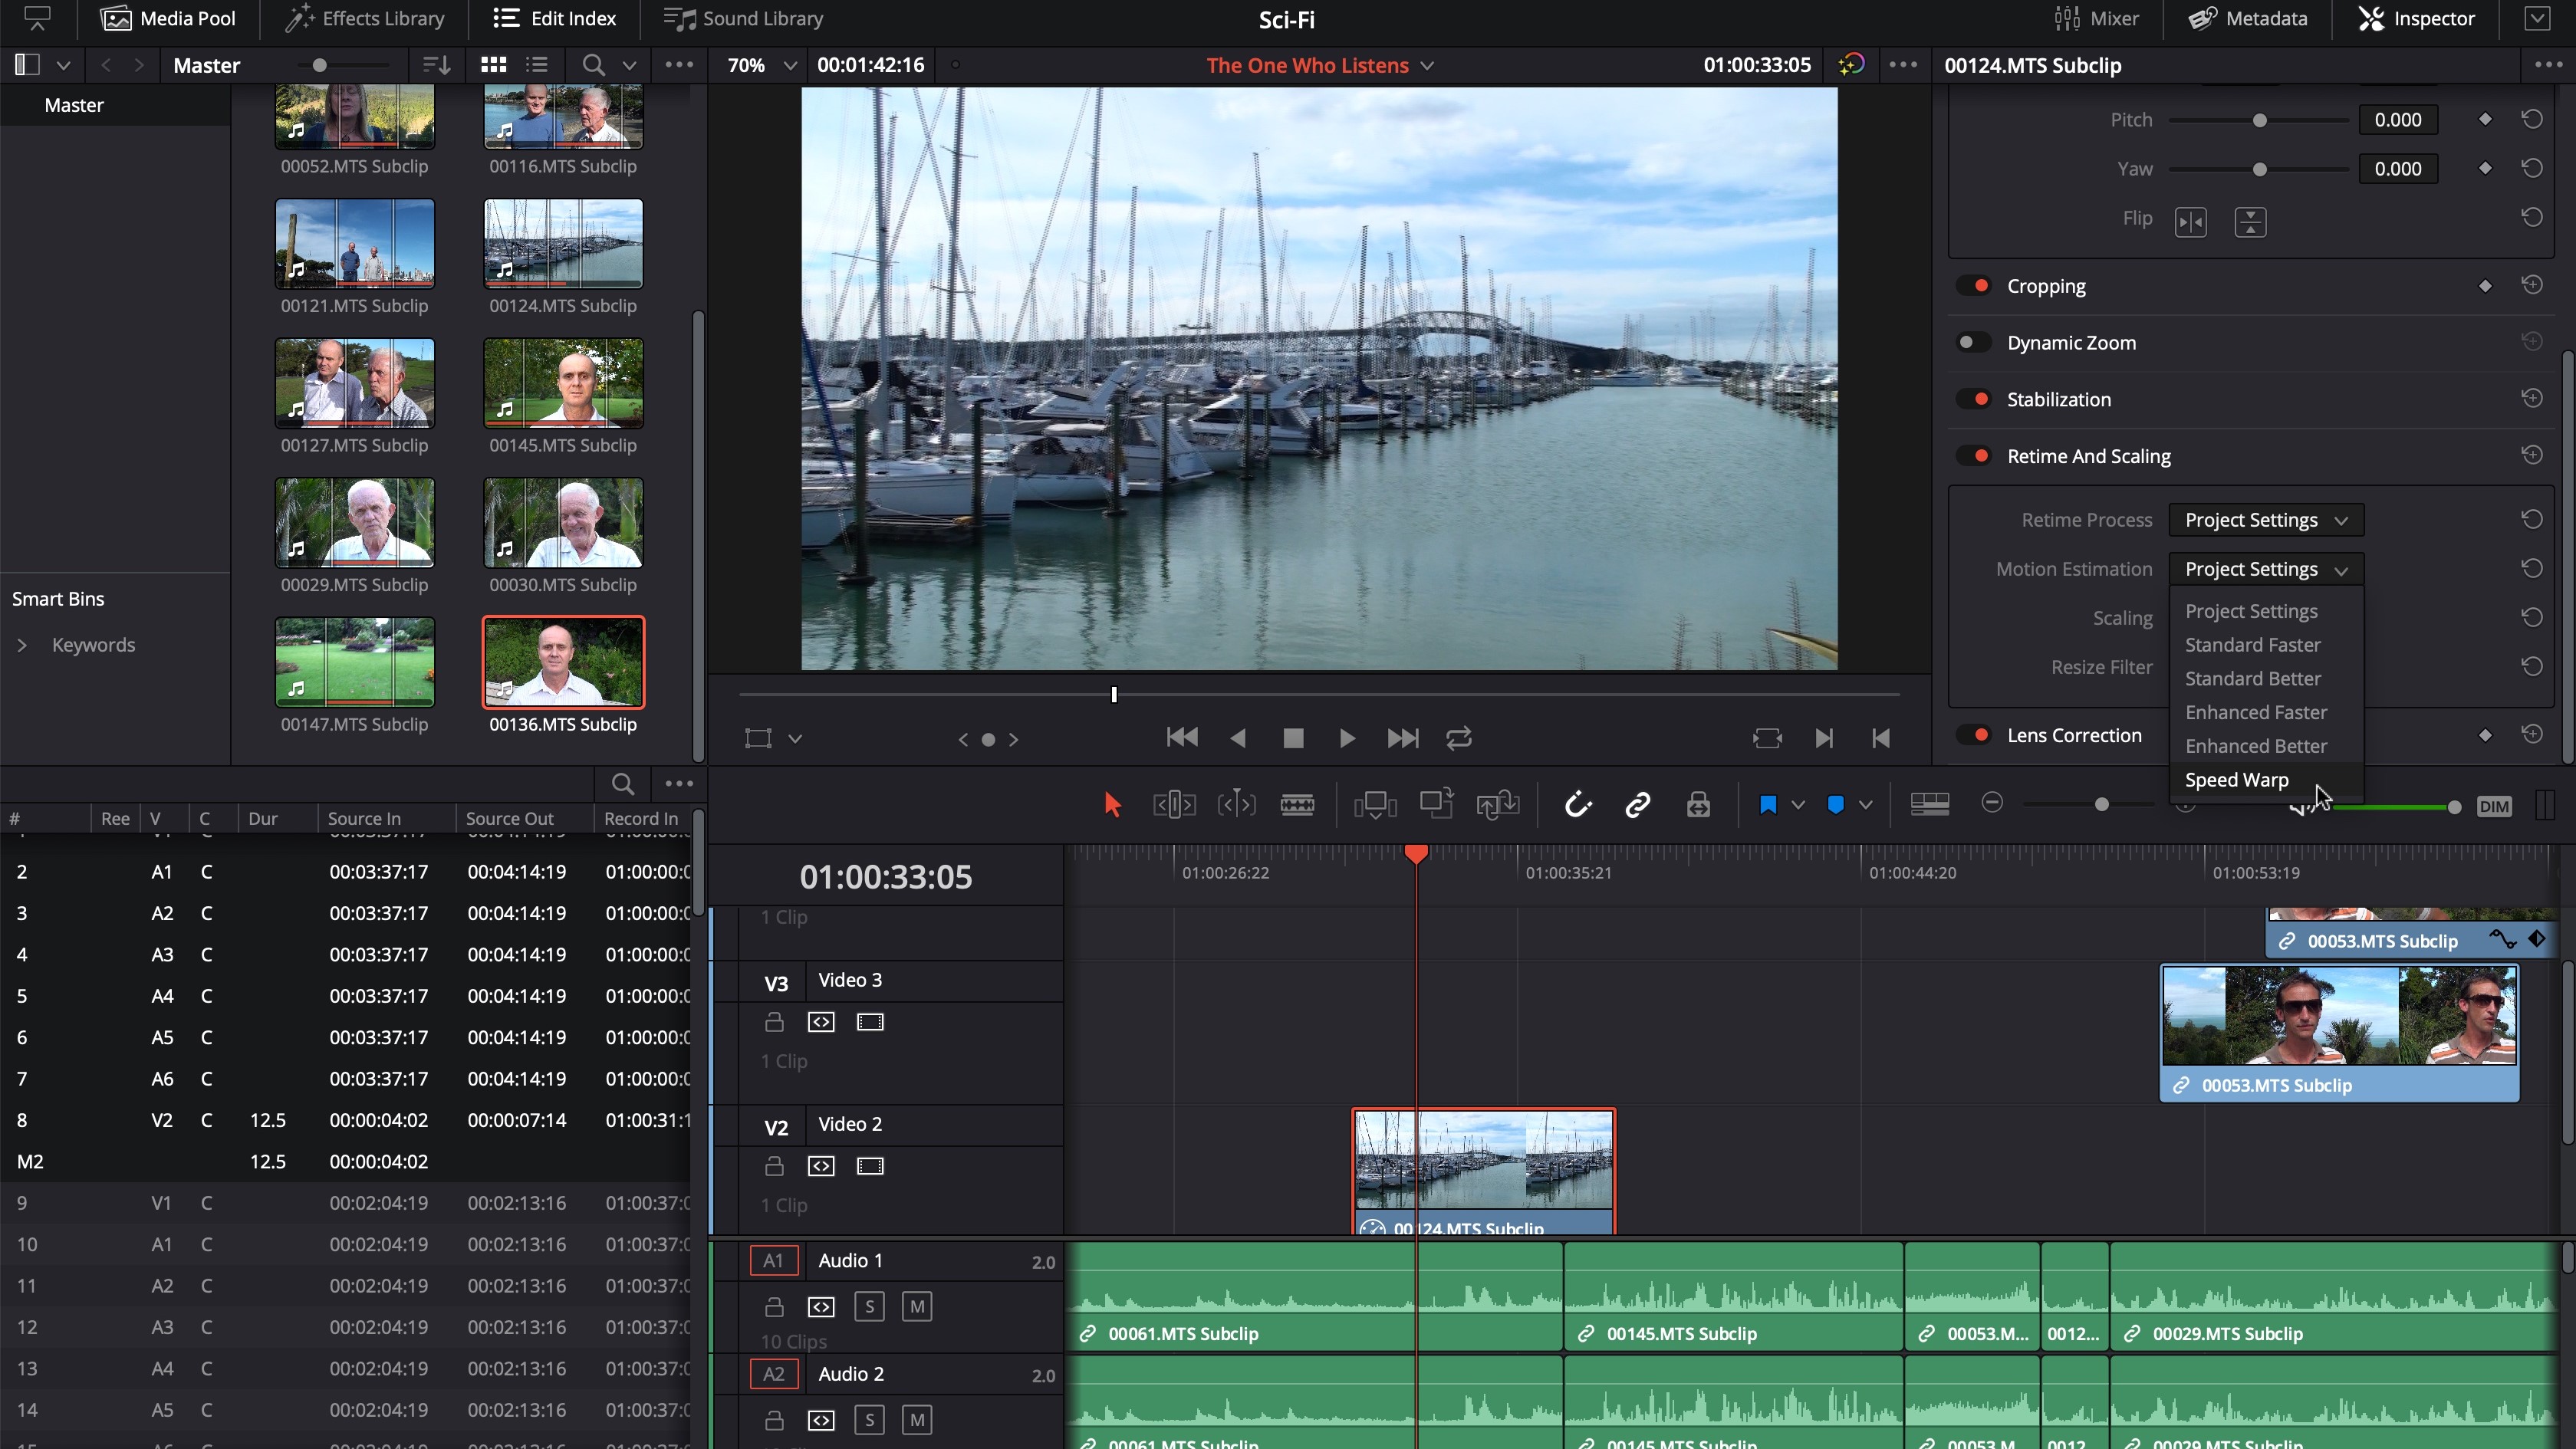Image resolution: width=2576 pixels, height=1449 pixels.
Task: Open viewer transform overlay dropdown
Action: 795,739
